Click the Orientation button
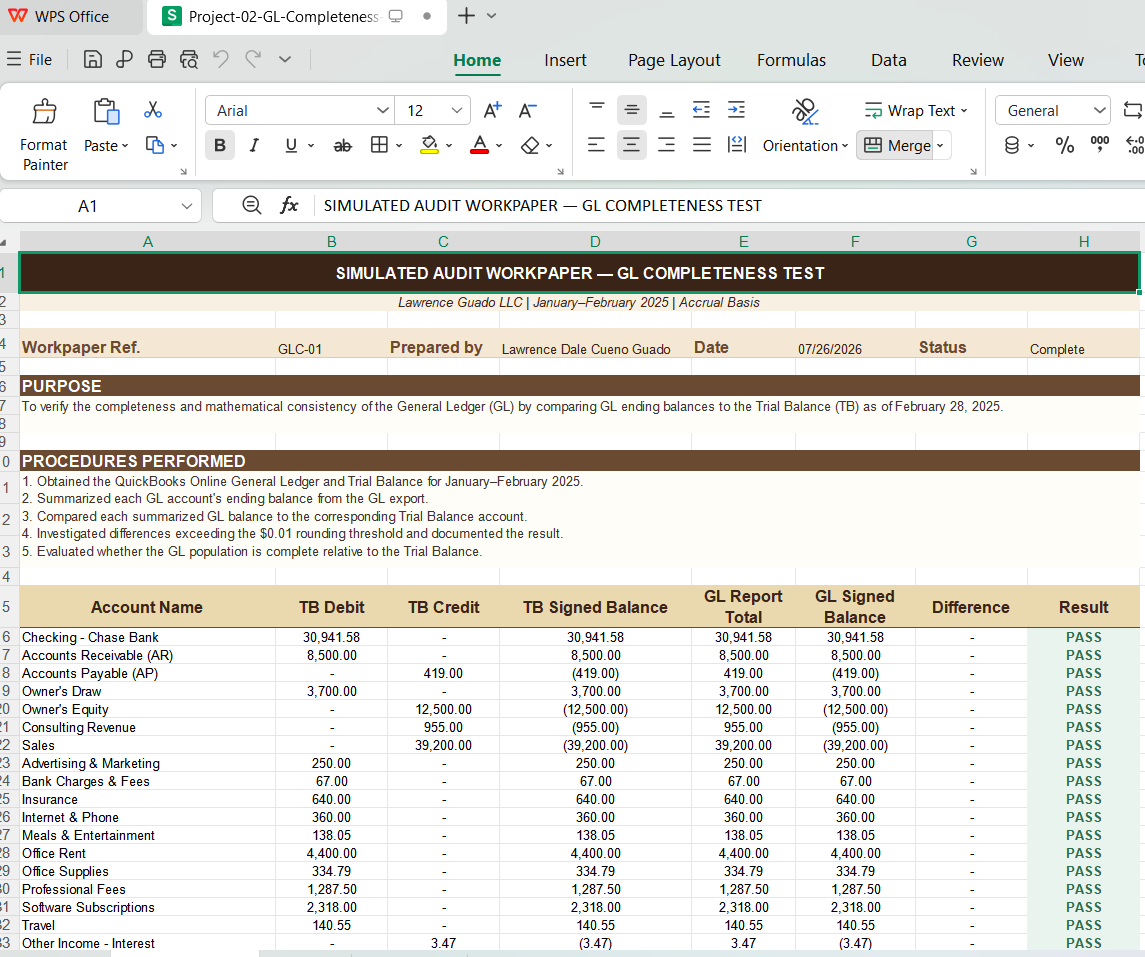The height and width of the screenshot is (957, 1145). coord(805,128)
